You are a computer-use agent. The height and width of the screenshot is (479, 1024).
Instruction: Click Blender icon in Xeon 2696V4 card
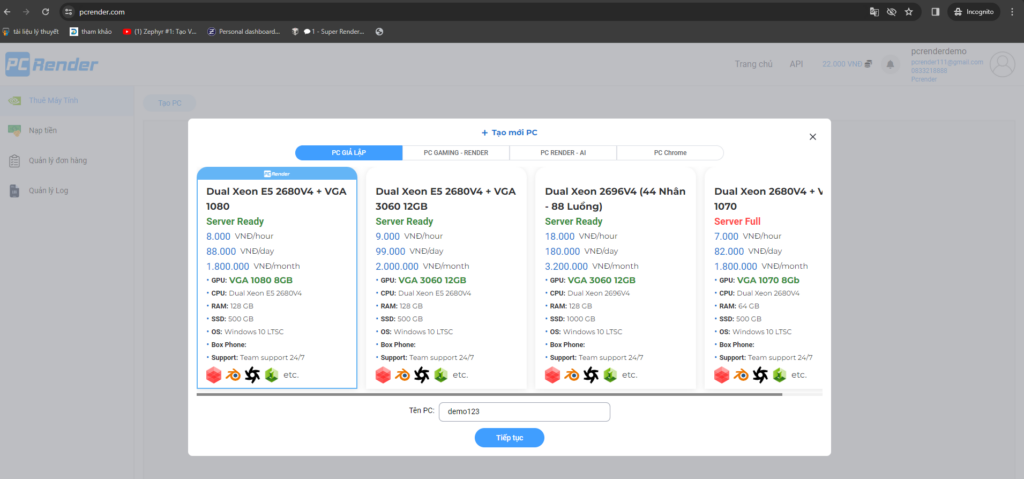pyautogui.click(x=572, y=375)
